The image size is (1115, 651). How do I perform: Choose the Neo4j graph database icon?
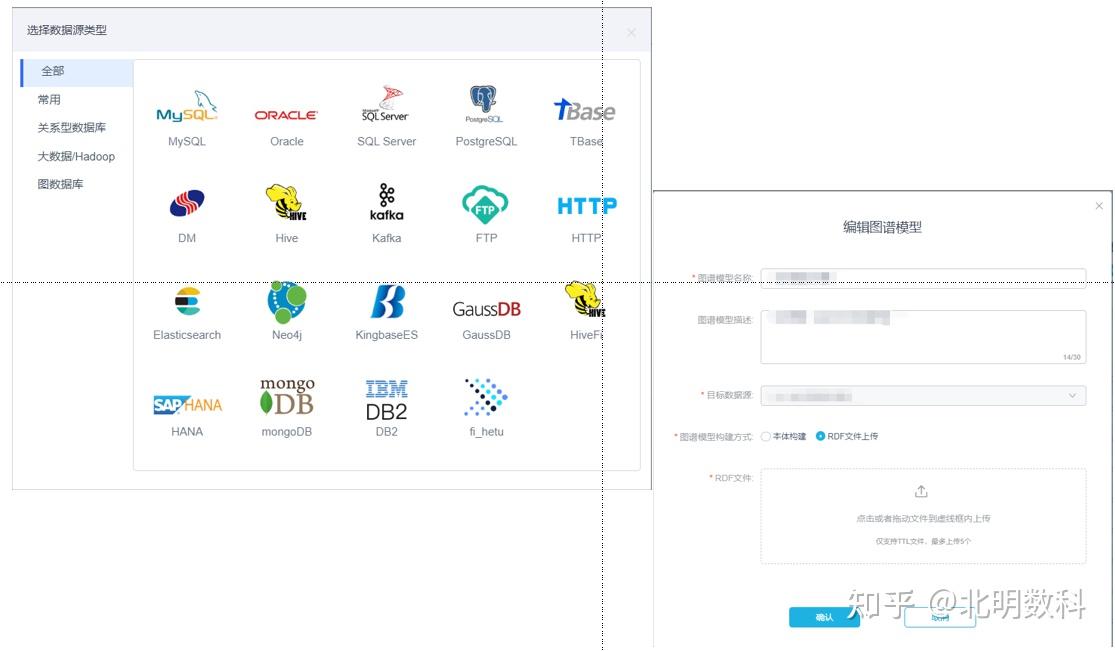(287, 301)
